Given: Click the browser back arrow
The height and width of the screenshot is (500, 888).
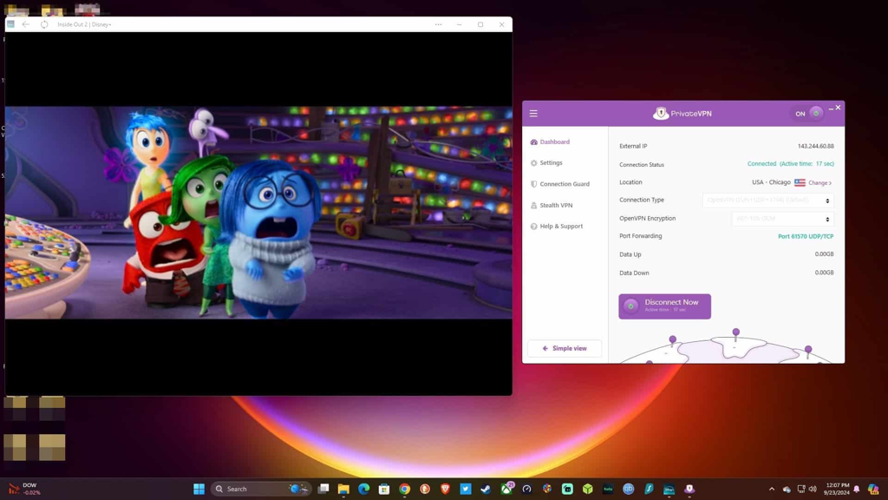Looking at the screenshot, I should pyautogui.click(x=26, y=24).
